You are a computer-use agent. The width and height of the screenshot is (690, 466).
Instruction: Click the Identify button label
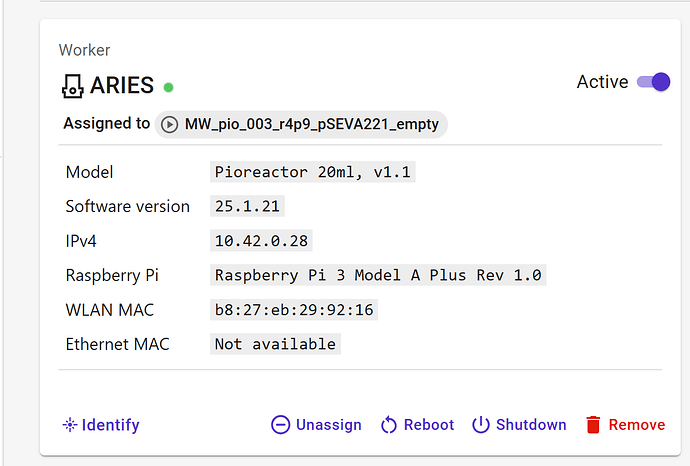pos(110,425)
